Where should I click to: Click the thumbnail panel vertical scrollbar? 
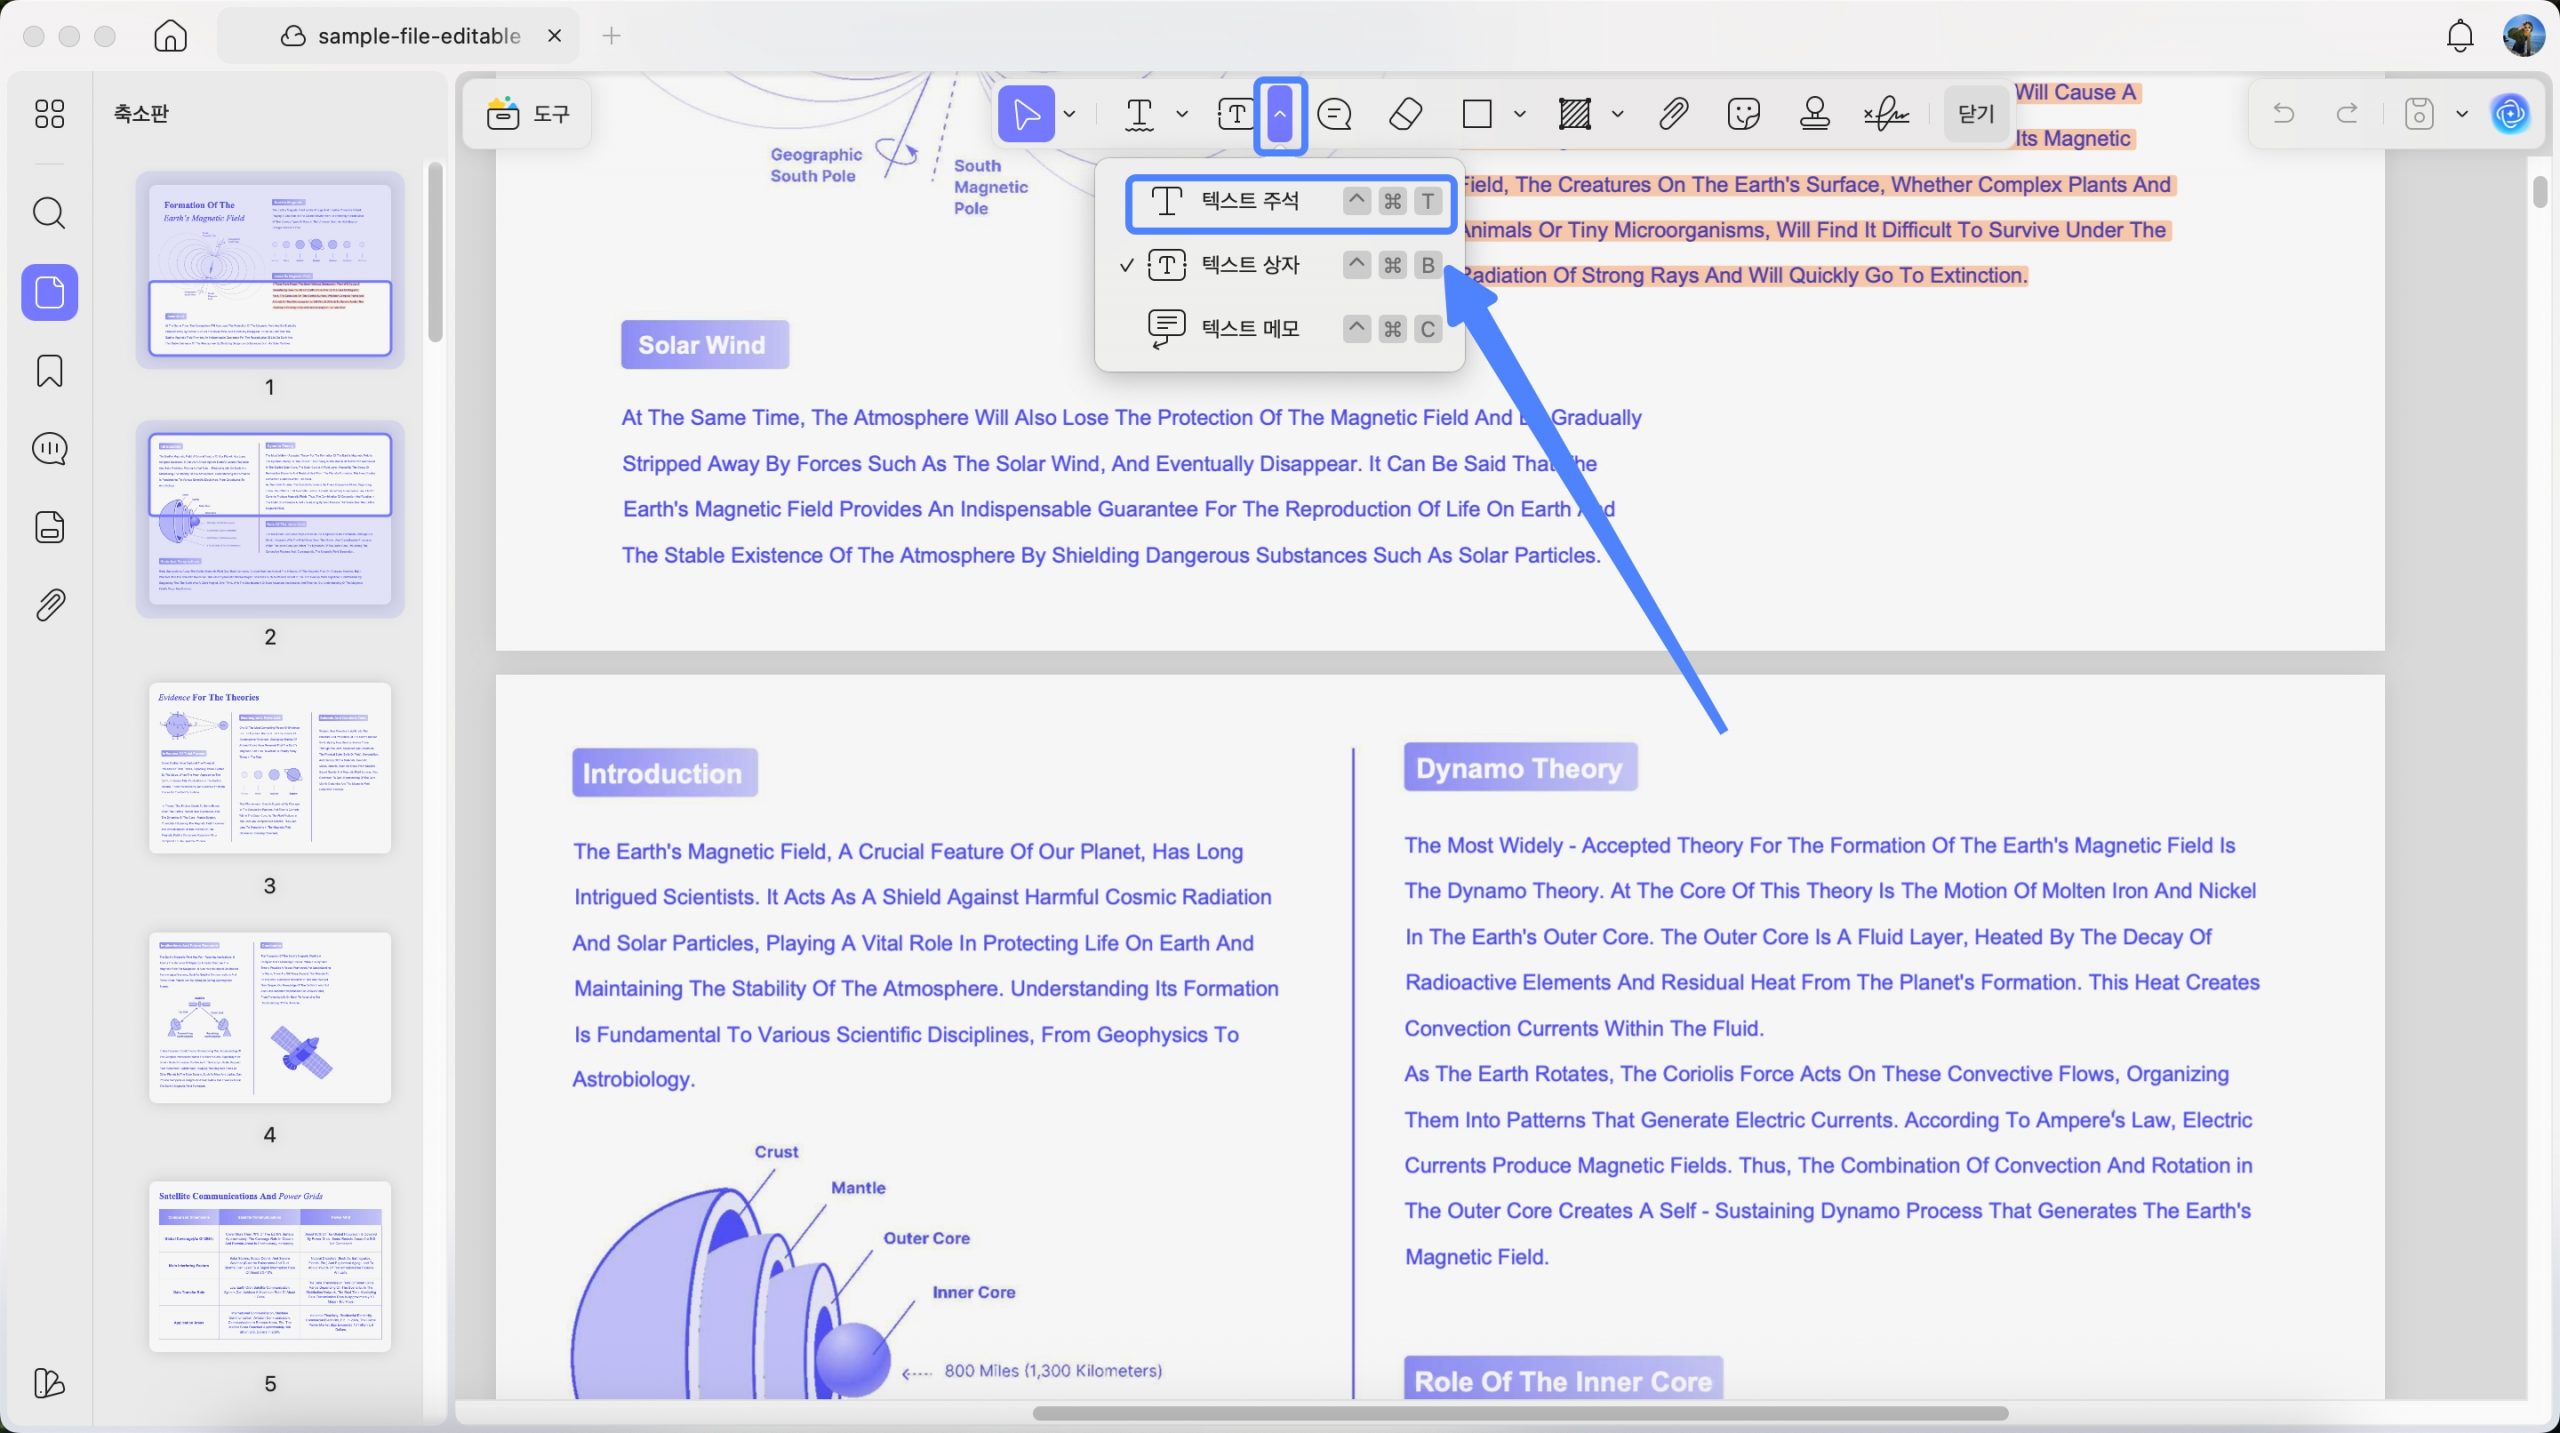coord(435,252)
